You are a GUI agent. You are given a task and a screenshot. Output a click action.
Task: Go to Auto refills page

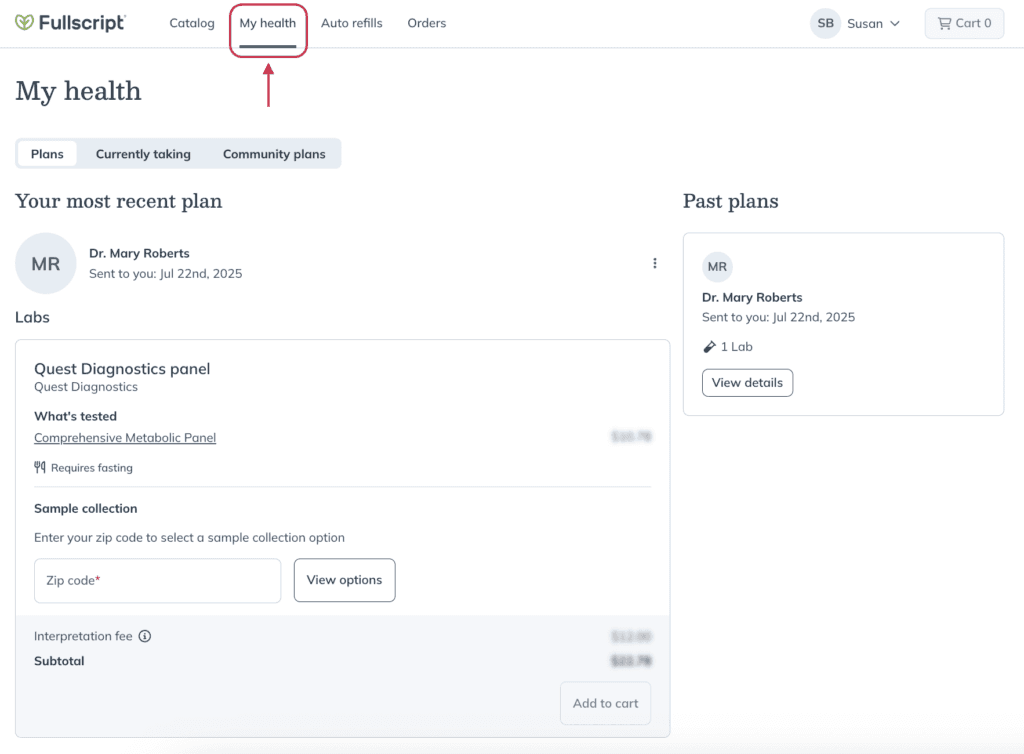tap(351, 23)
